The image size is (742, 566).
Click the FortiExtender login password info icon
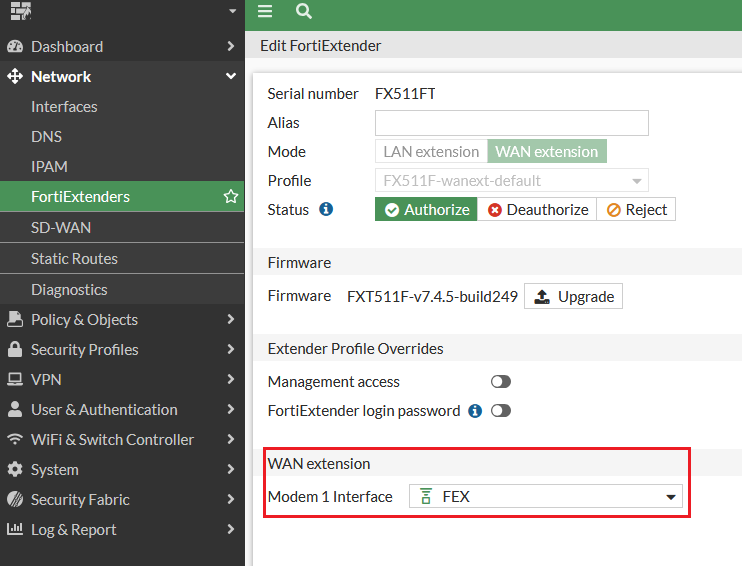[475, 411]
